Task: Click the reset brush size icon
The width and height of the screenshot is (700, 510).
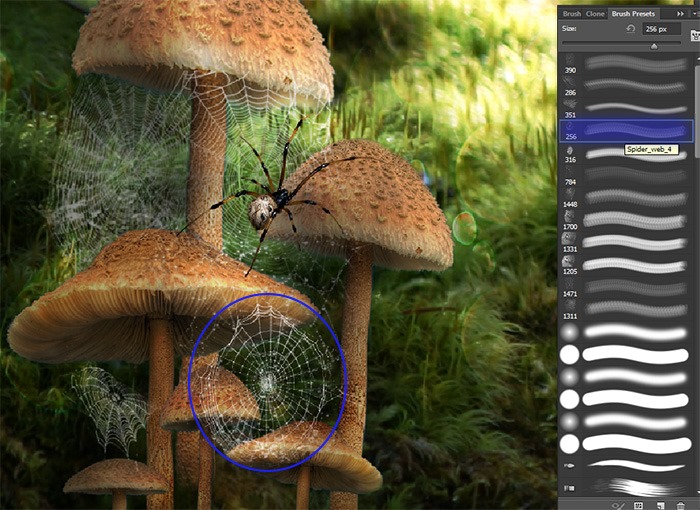Action: [630, 29]
